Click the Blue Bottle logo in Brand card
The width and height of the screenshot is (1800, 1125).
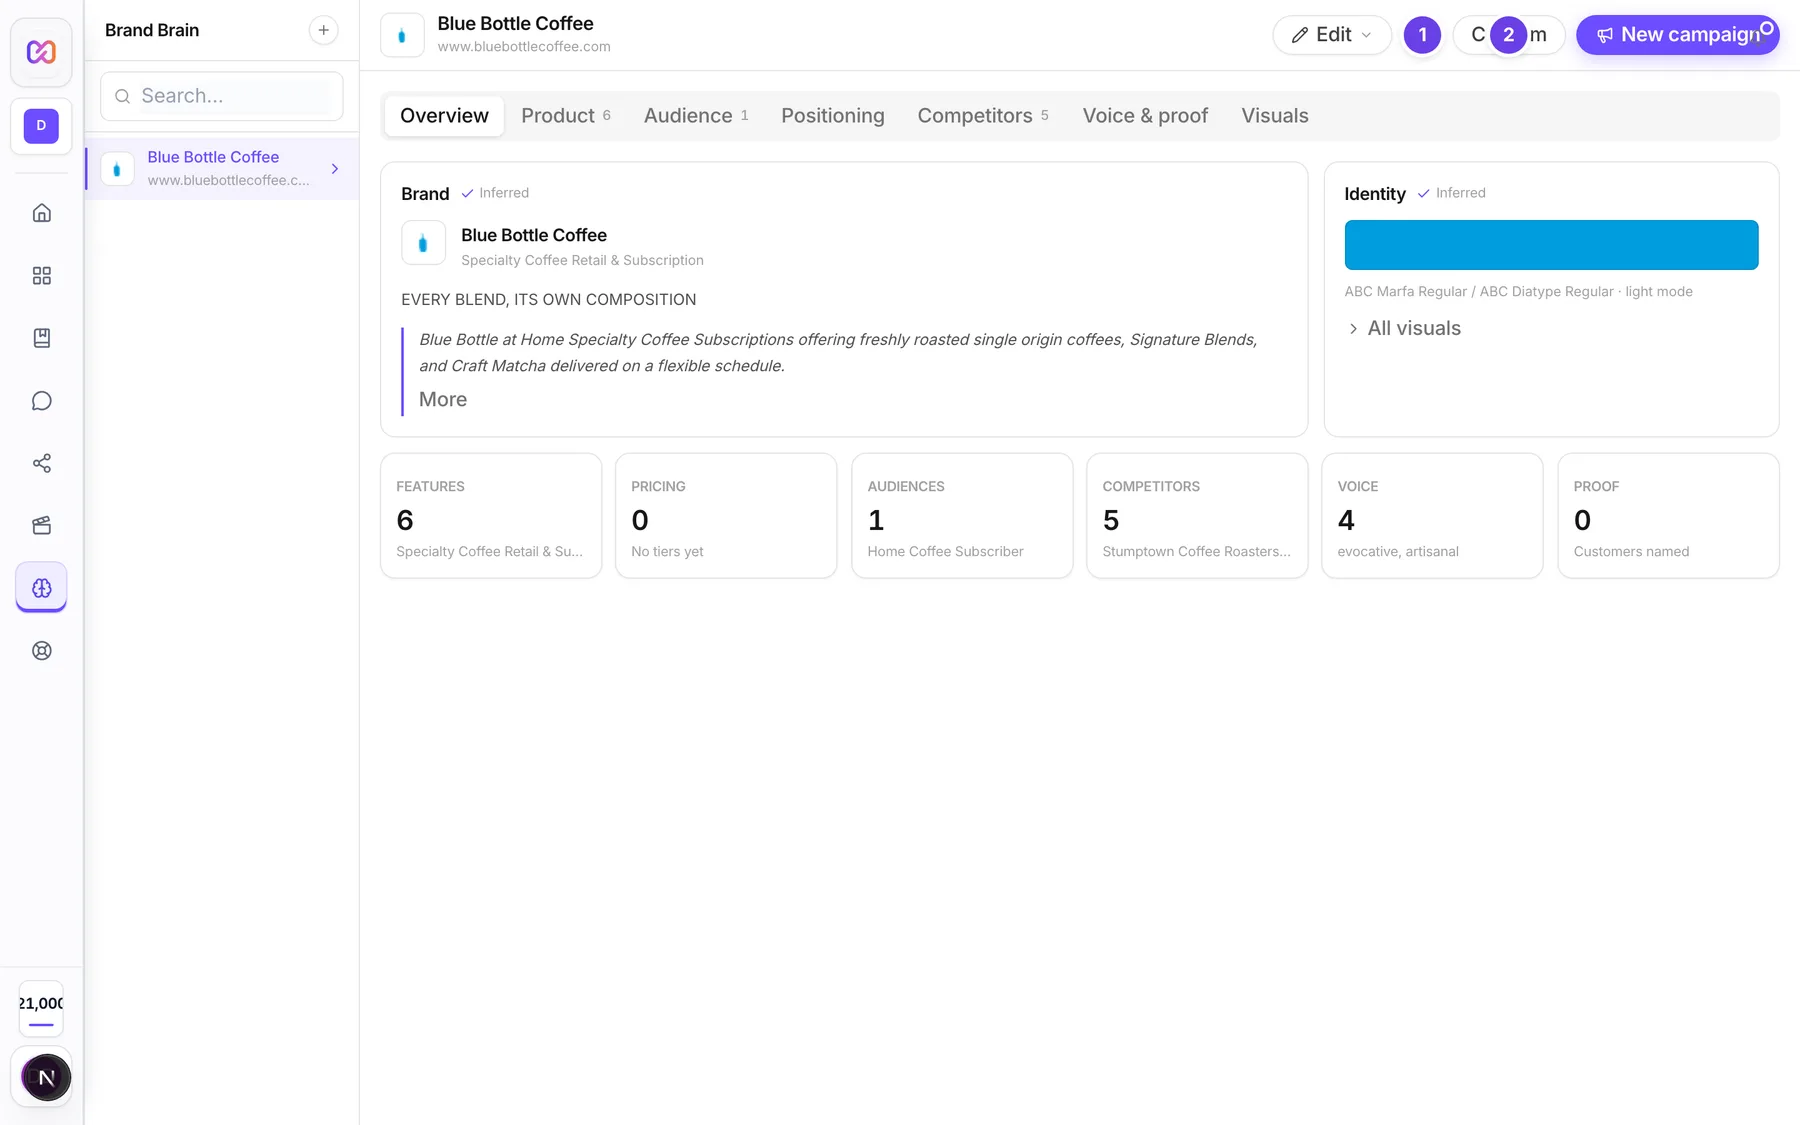coord(423,243)
